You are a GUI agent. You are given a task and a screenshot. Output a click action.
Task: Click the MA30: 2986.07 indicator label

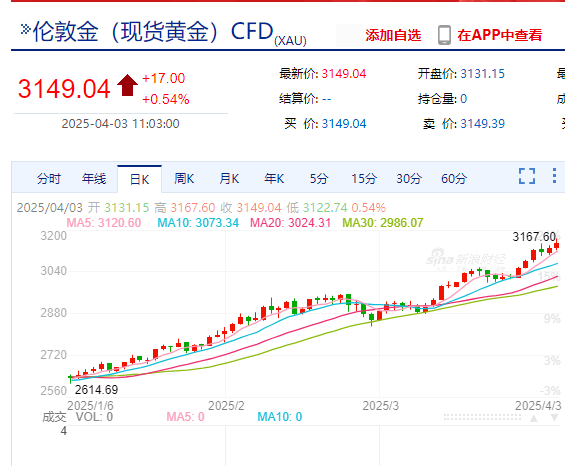[383, 223]
